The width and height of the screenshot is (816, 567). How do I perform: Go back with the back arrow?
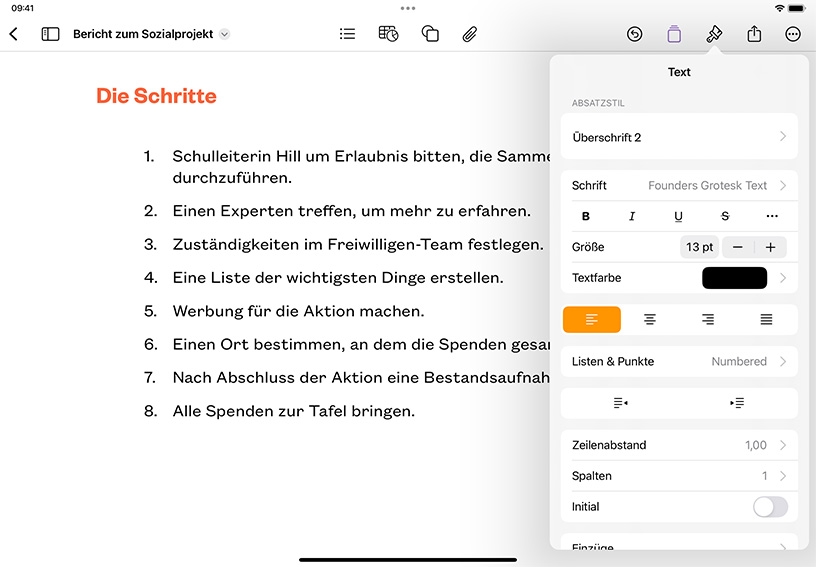click(x=14, y=34)
